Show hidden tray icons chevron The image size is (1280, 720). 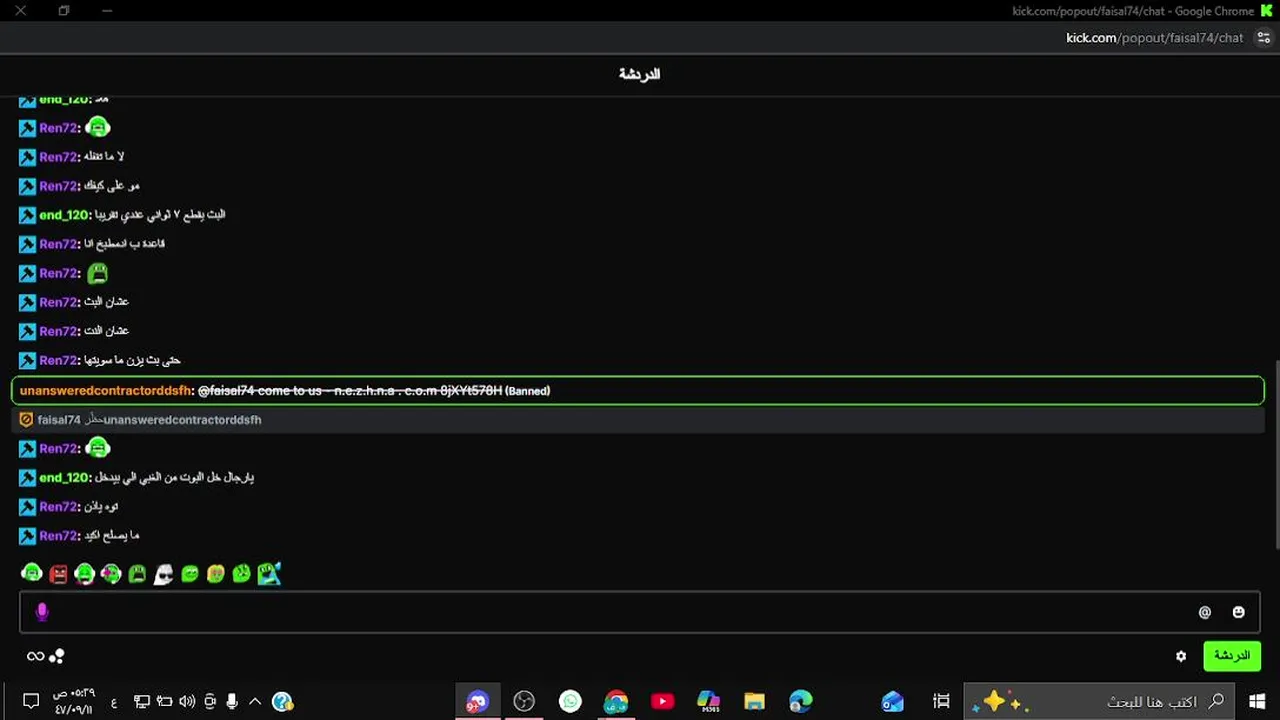pos(255,701)
